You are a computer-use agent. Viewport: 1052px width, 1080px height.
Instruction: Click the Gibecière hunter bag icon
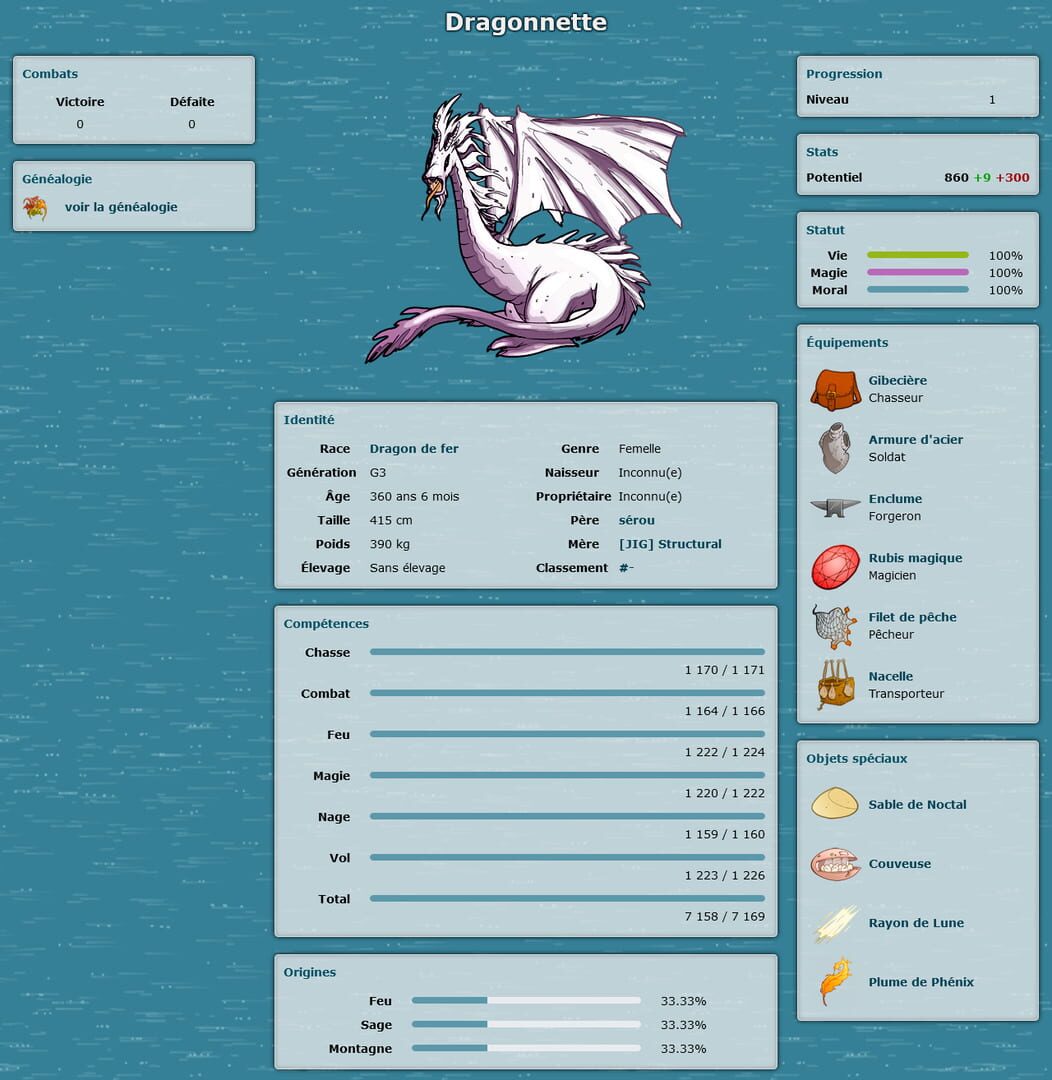point(834,389)
